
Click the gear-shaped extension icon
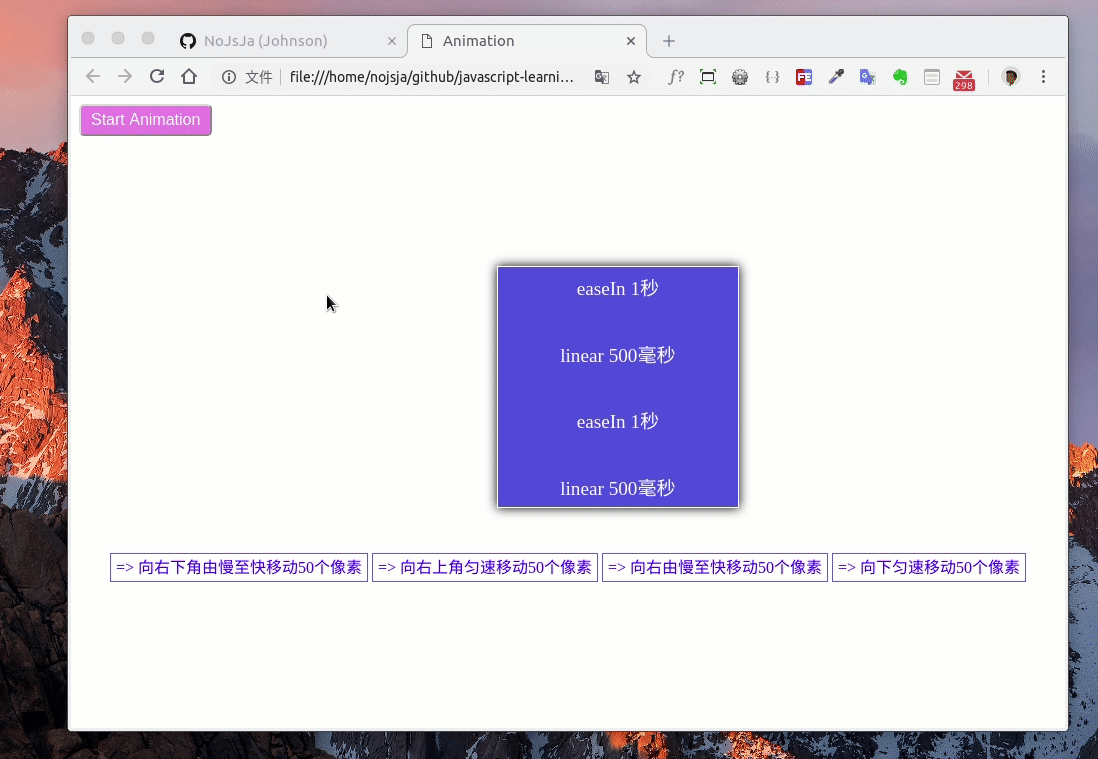(740, 76)
